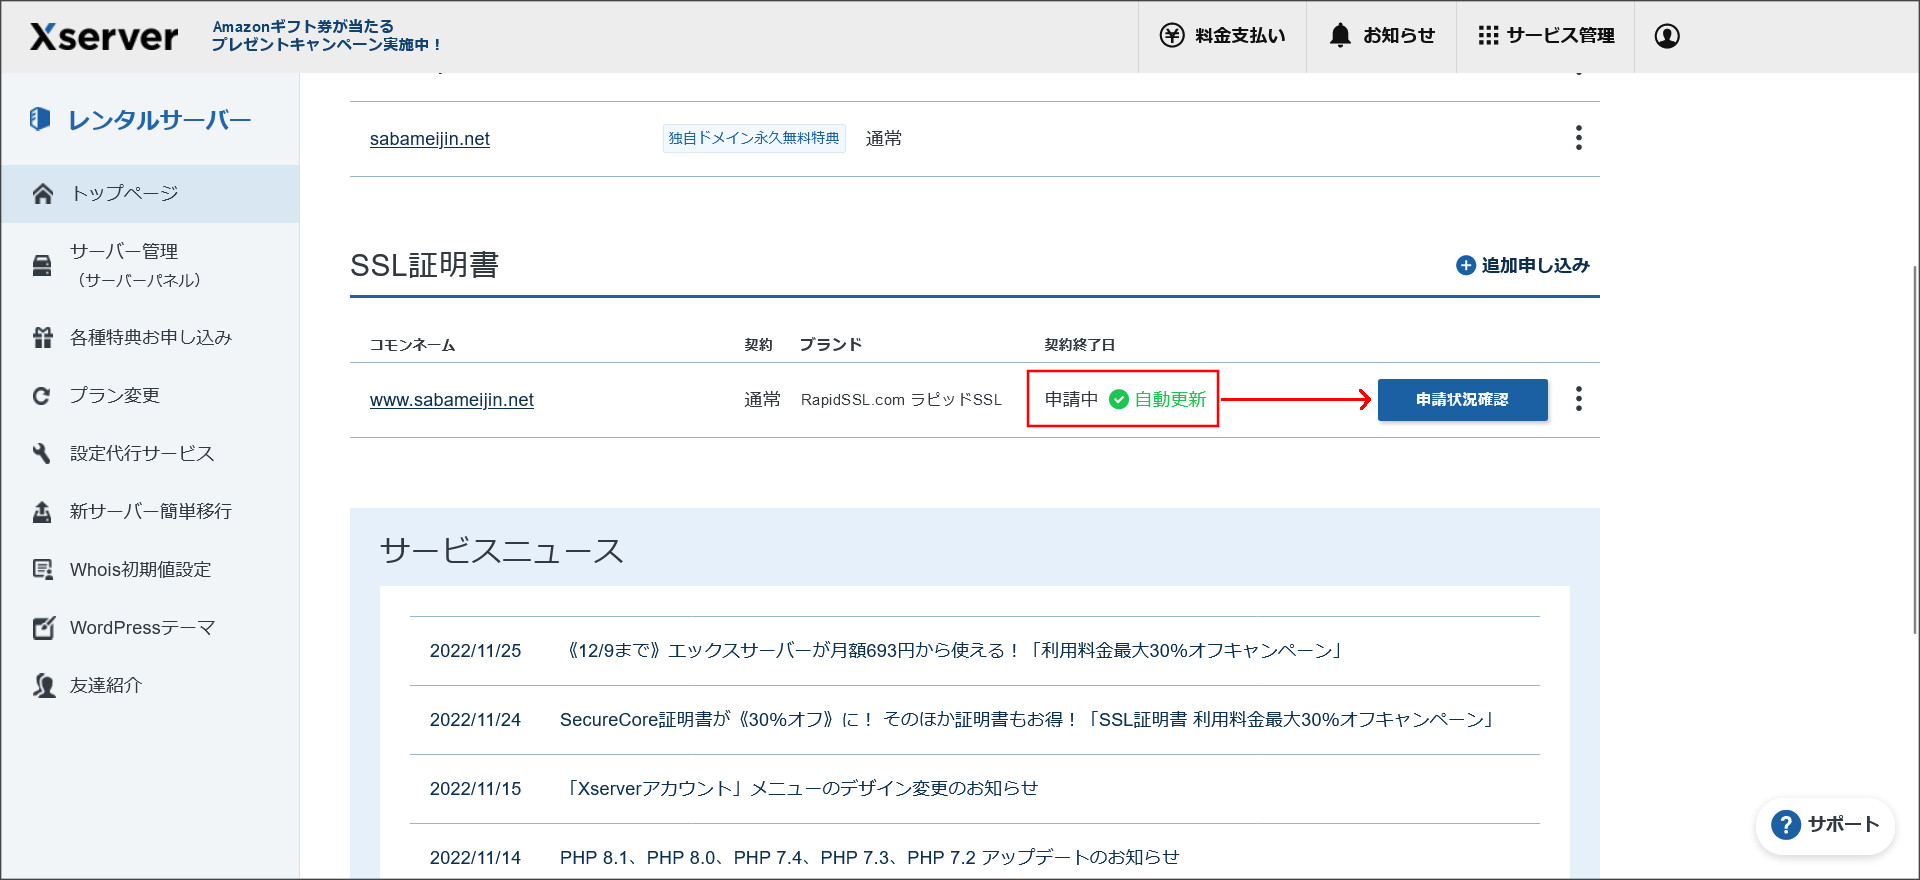Click the 申請中 status text
The height and width of the screenshot is (880, 1920).
point(1072,399)
